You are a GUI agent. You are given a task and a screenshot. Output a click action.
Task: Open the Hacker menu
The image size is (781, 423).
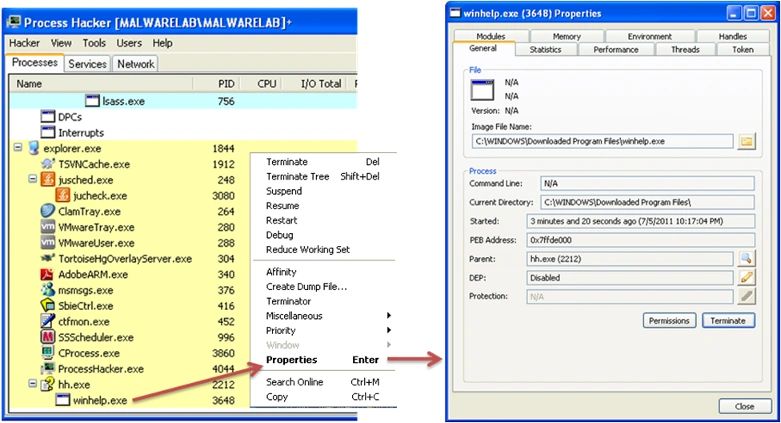(24, 43)
